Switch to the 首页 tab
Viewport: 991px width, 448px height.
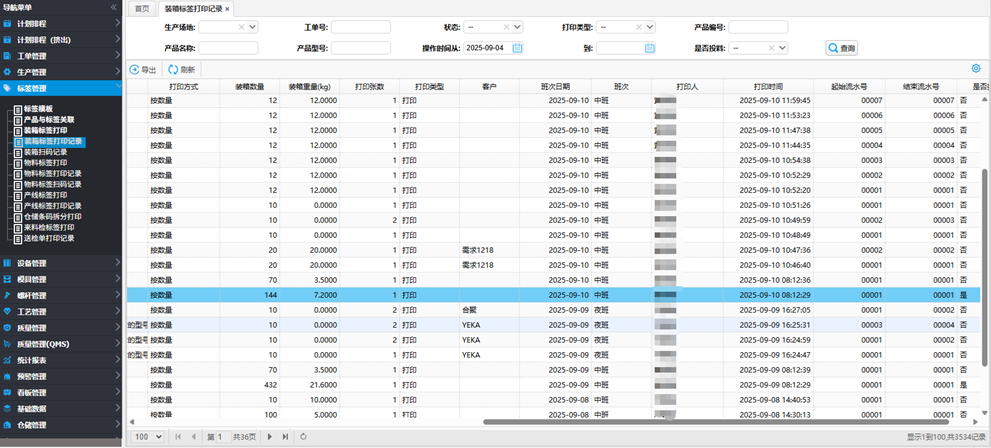pyautogui.click(x=142, y=8)
